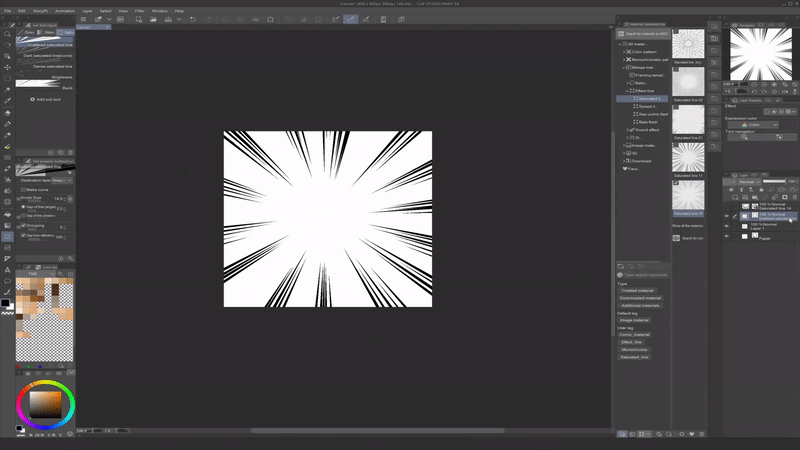This screenshot has height=450, width=800.
Task: Toggle the Grouping checkbox
Action: click(x=23, y=226)
